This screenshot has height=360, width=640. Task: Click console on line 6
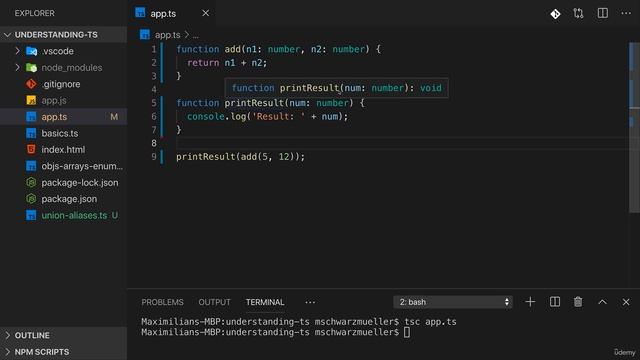pyautogui.click(x=206, y=117)
